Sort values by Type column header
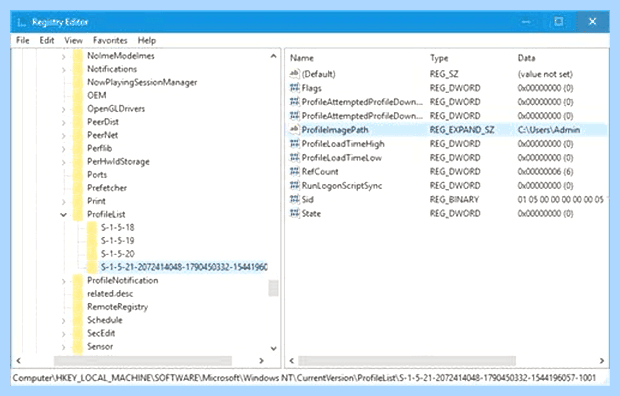This screenshot has width=620, height=396. (x=439, y=58)
